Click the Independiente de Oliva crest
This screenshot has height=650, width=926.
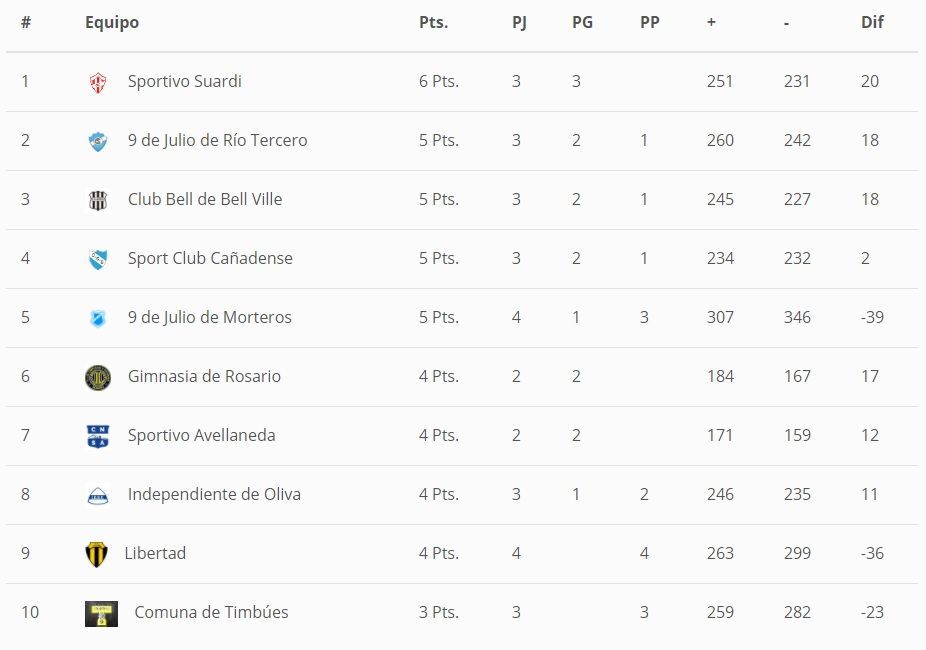pos(98,495)
